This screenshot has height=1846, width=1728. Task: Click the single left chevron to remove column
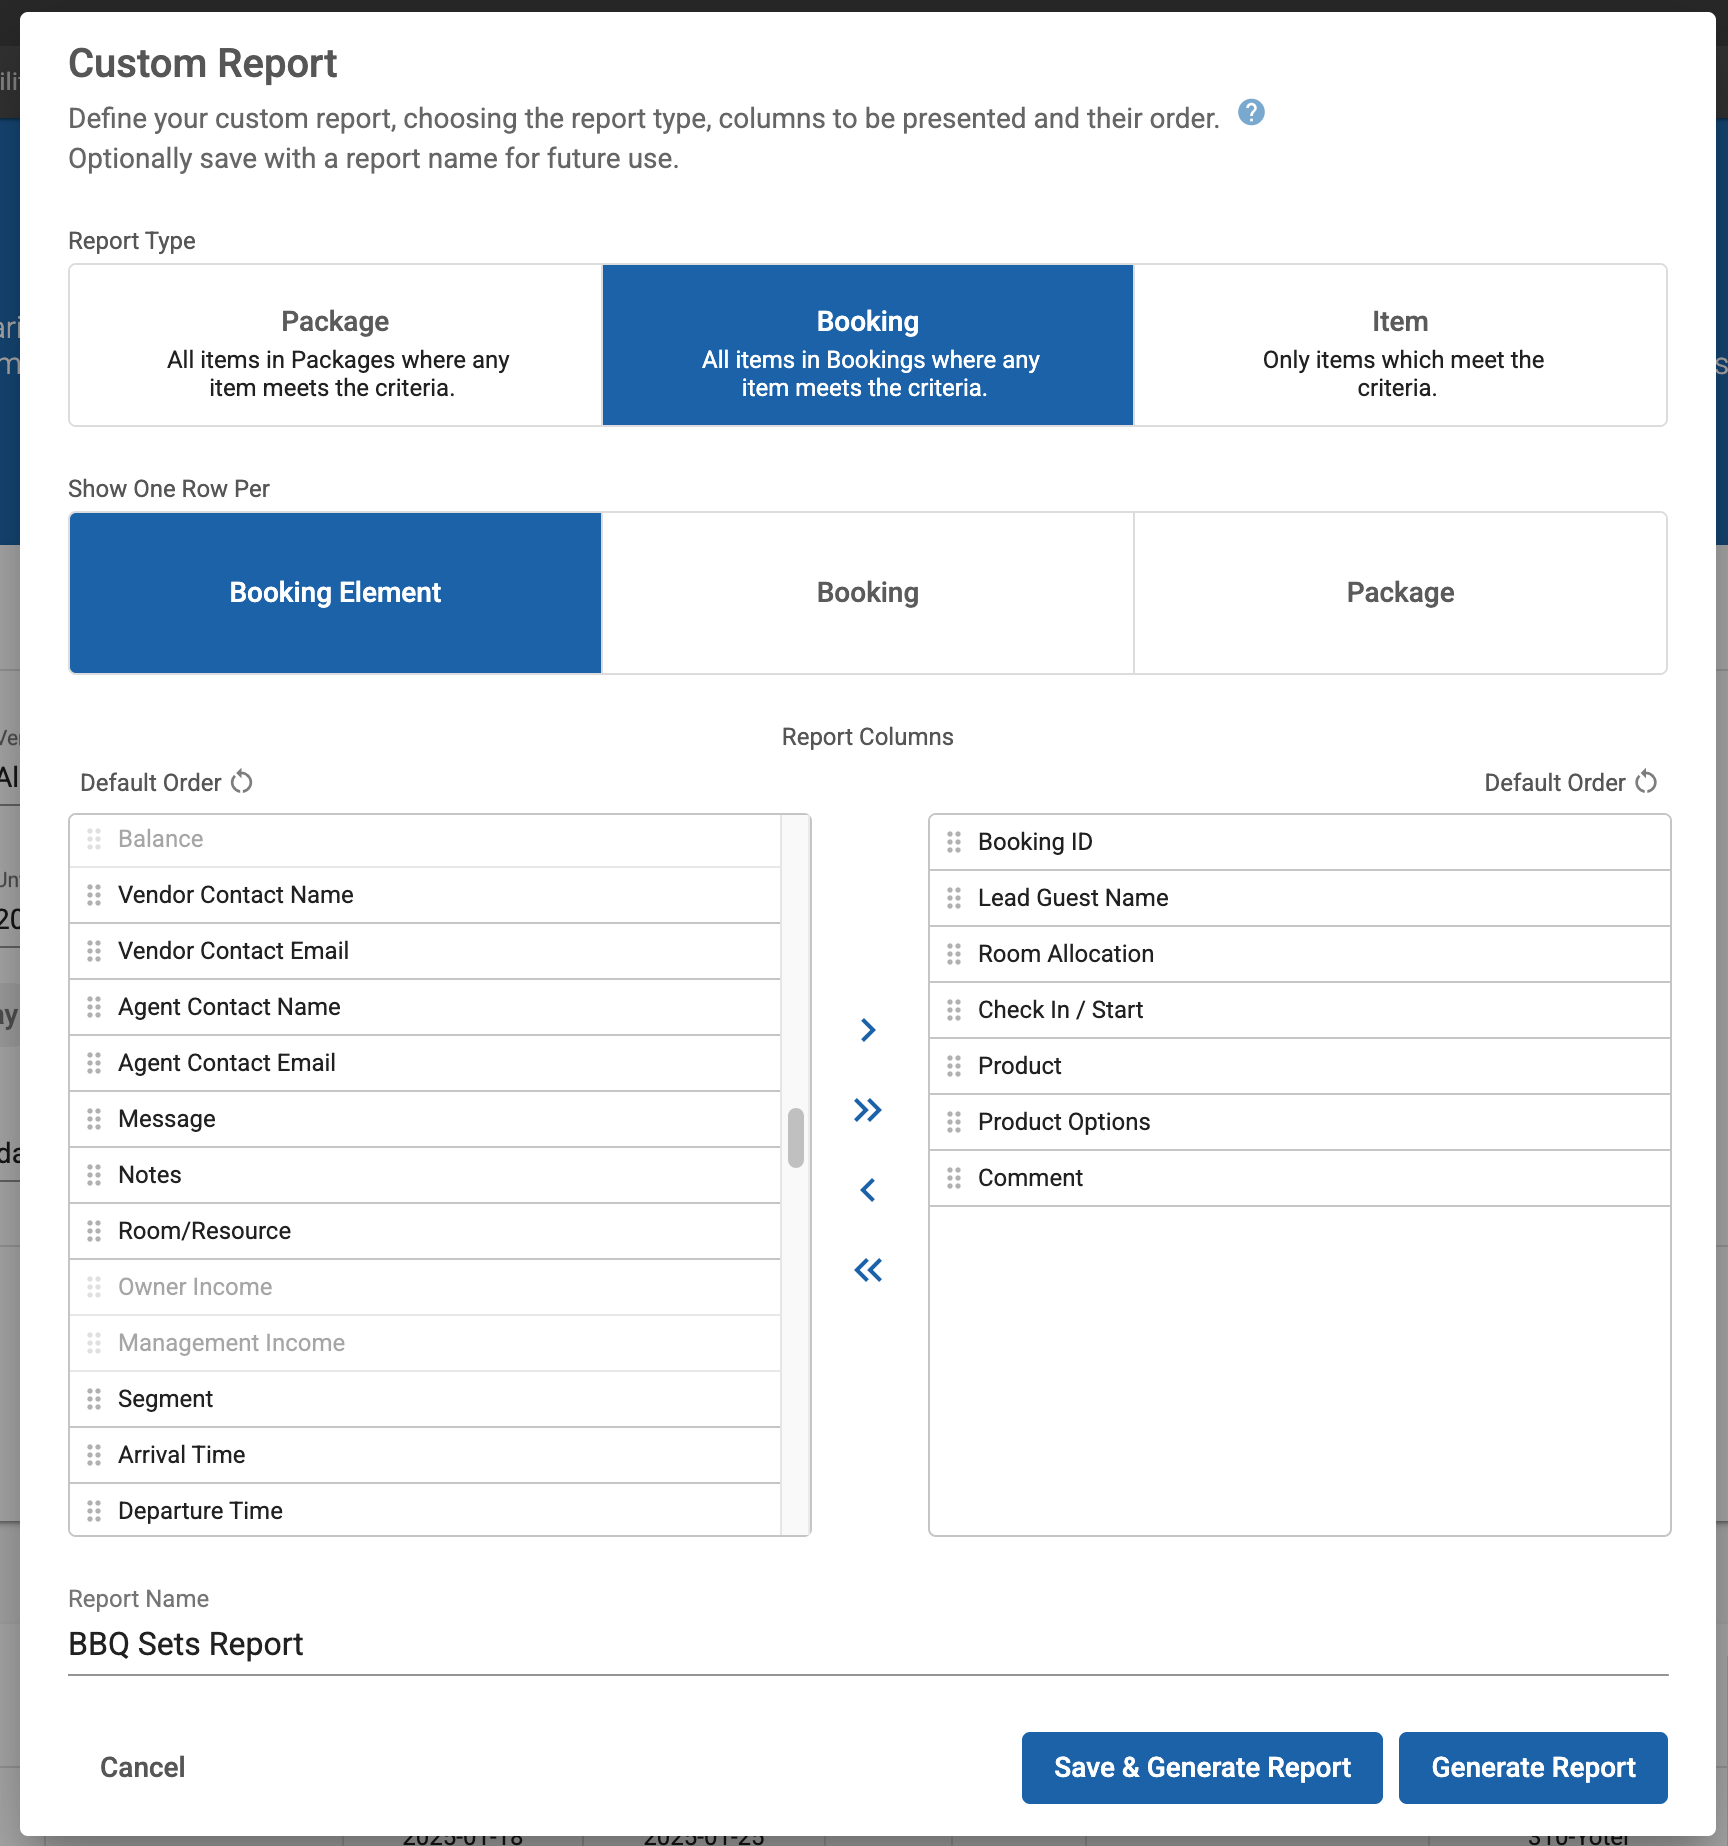click(x=867, y=1189)
